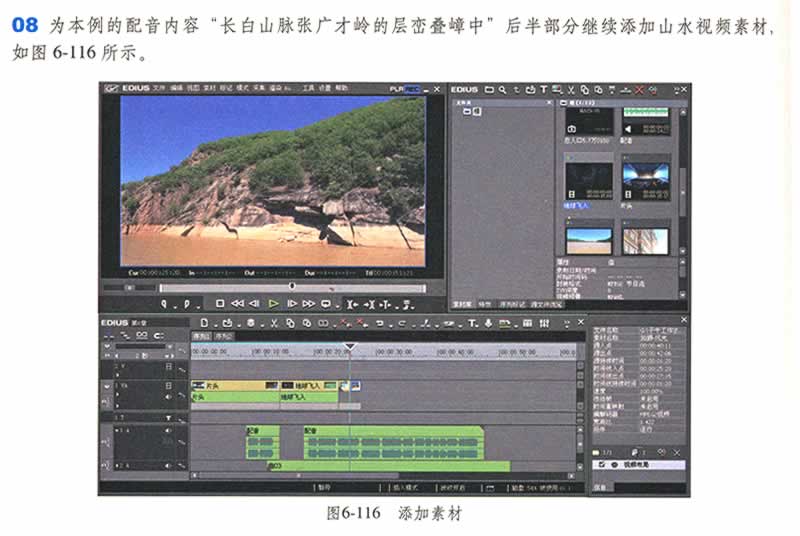This screenshot has height=536, width=800.
Task: Step forward one frame in player
Action: pos(292,303)
